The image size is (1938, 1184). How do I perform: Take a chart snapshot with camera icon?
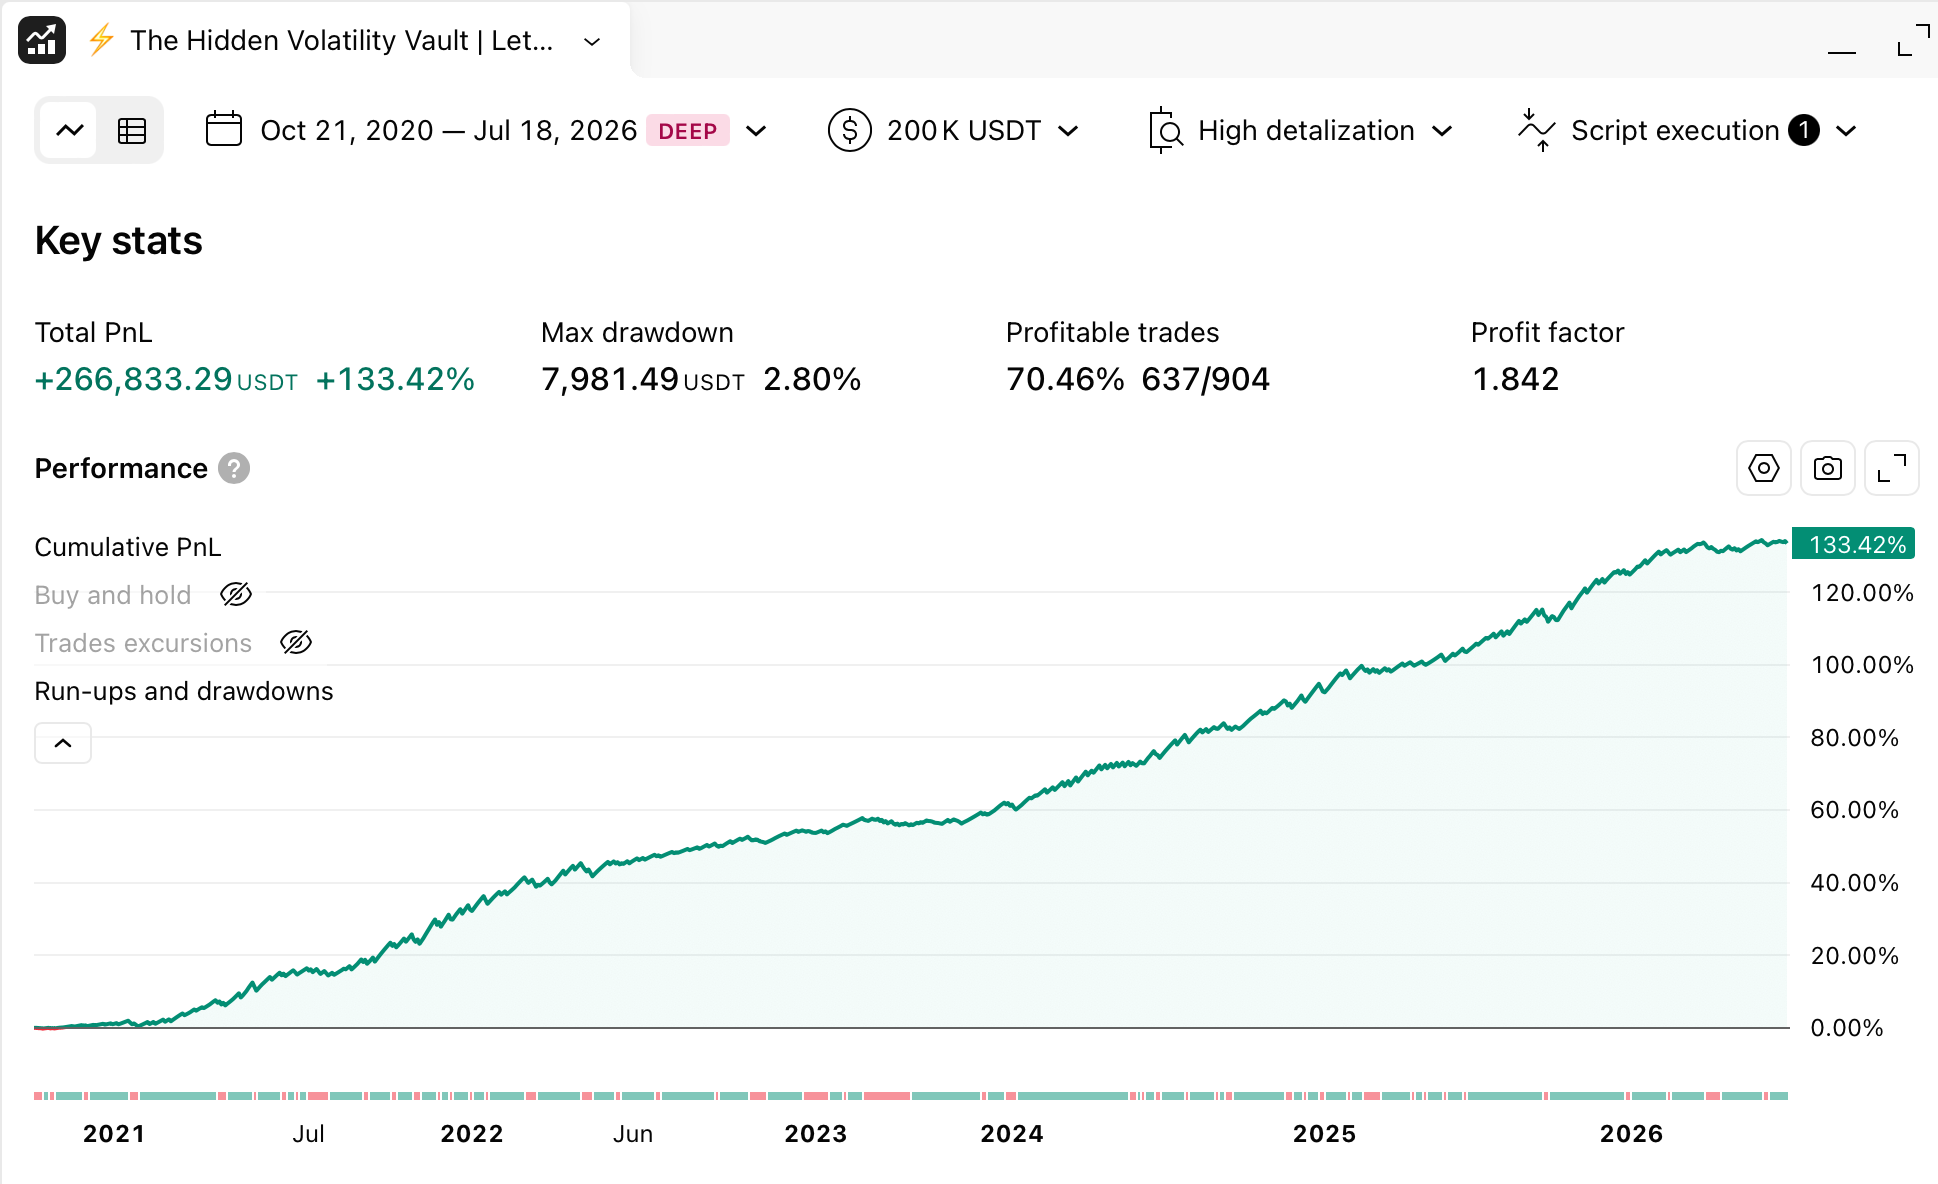coord(1828,468)
